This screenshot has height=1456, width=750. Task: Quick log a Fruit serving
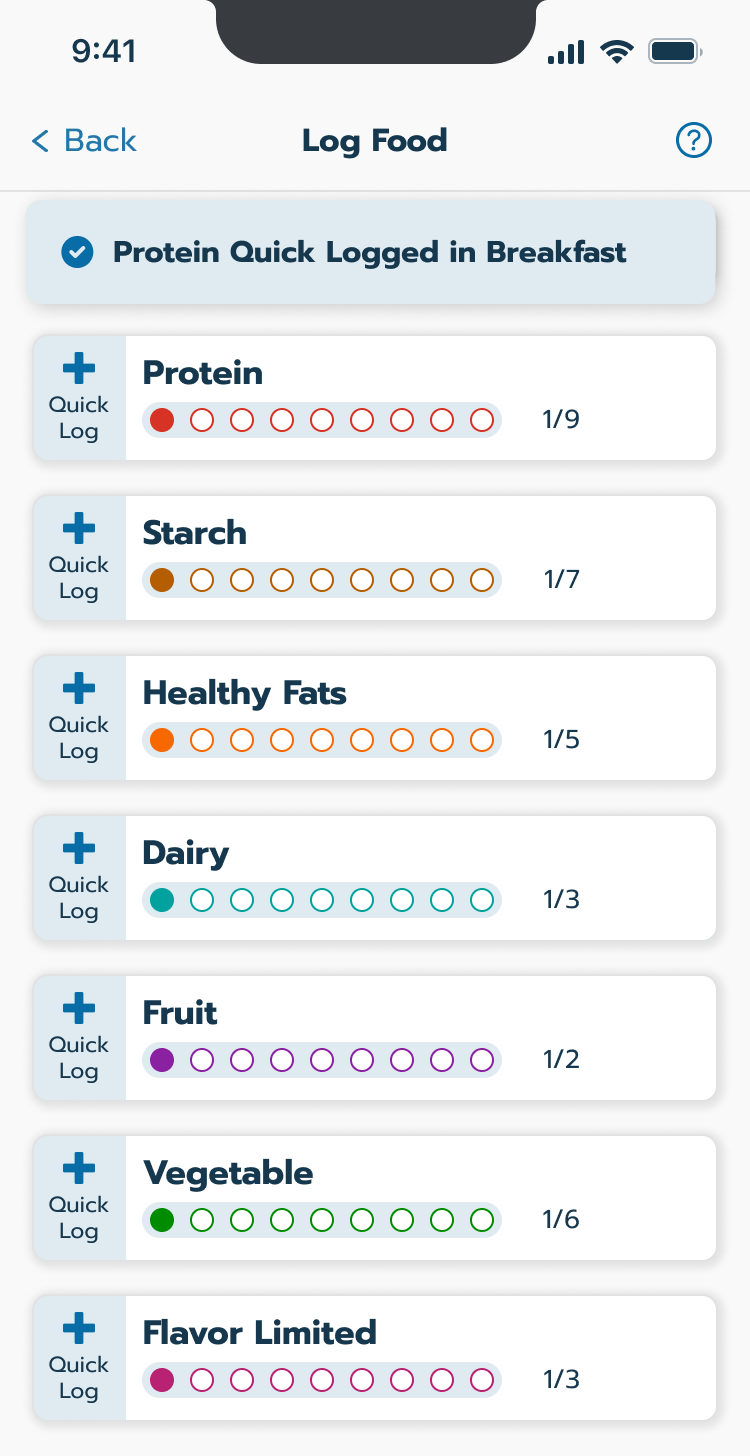[79, 1038]
